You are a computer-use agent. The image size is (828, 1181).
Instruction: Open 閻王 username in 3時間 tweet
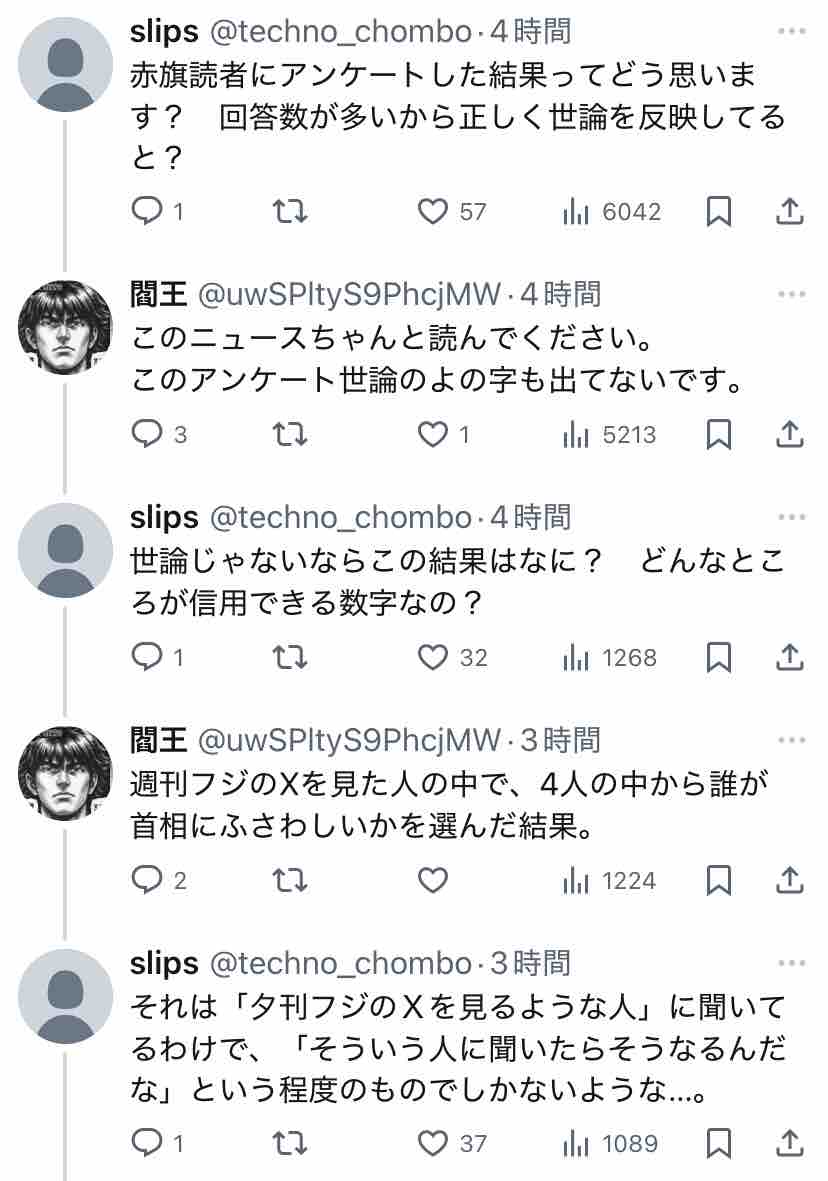(158, 740)
